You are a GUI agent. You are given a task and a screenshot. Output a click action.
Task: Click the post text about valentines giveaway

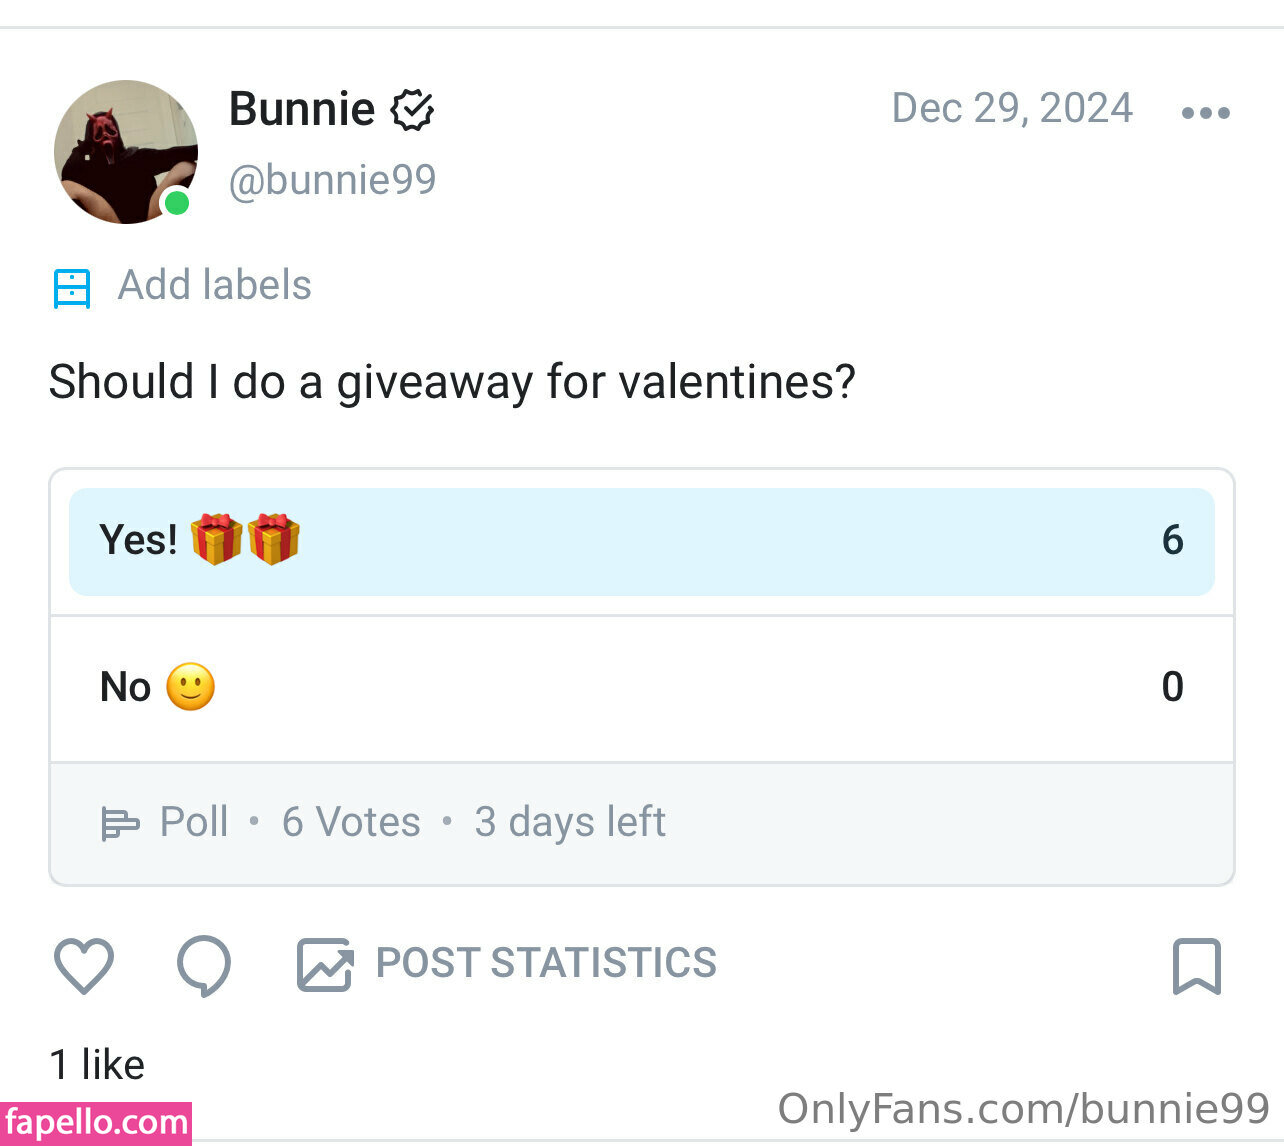tap(452, 382)
